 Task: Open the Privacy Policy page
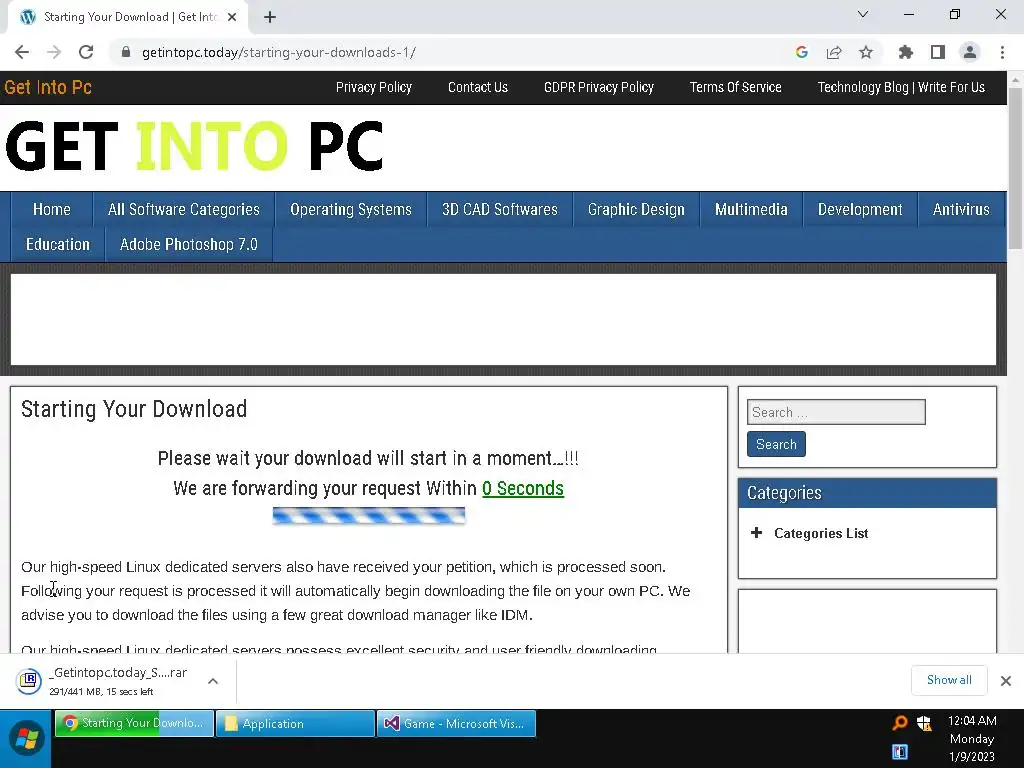point(374,88)
